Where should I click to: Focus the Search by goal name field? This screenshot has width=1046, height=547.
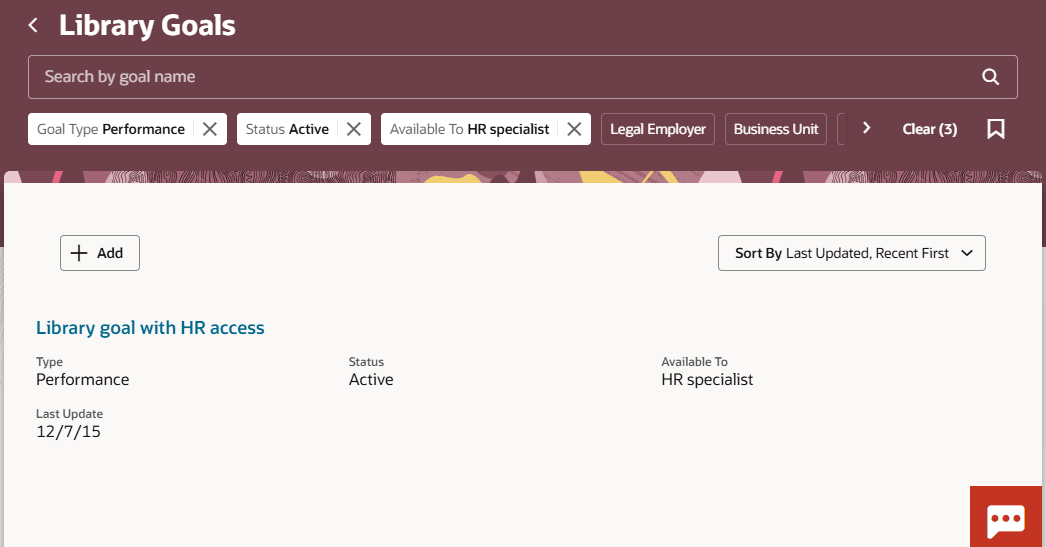[522, 77]
